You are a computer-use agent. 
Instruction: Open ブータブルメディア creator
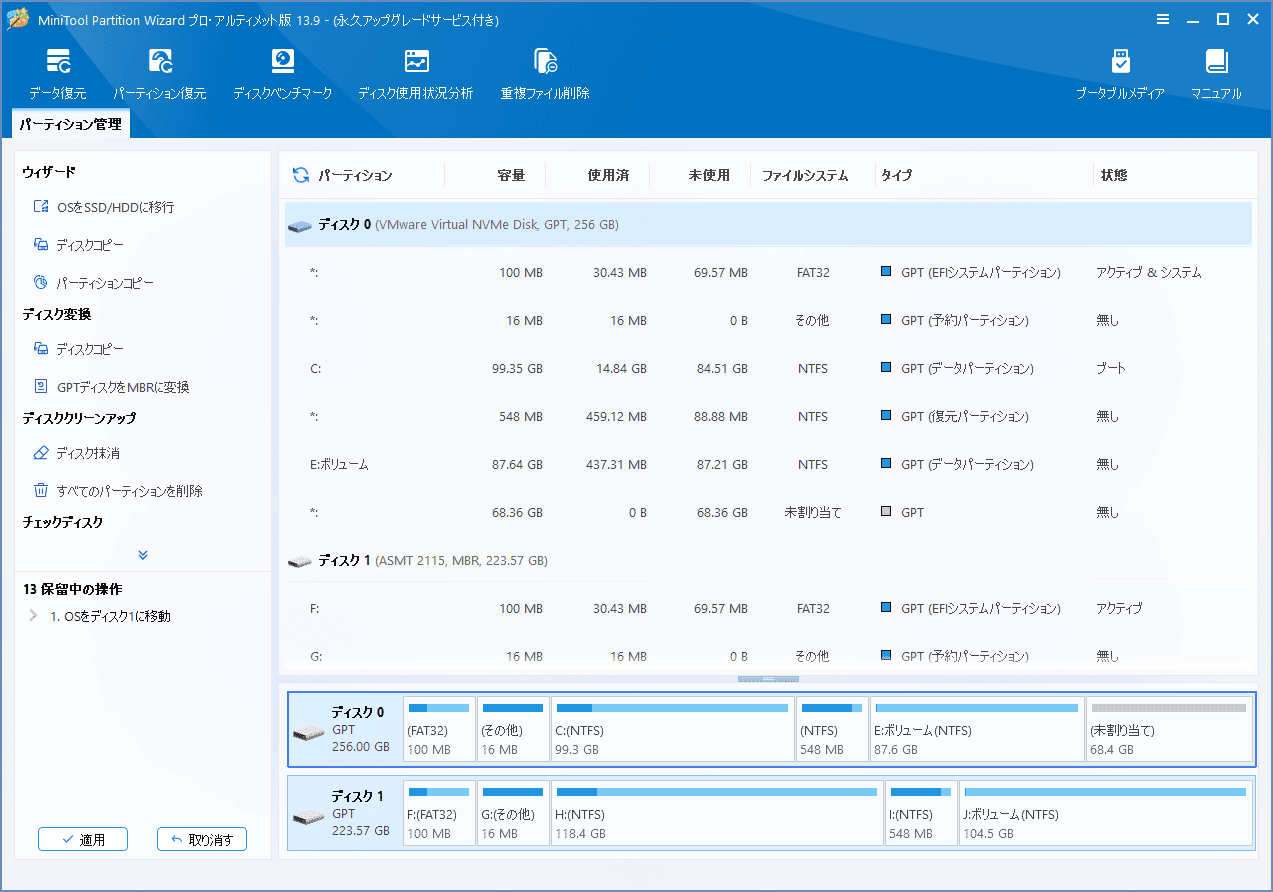1120,74
